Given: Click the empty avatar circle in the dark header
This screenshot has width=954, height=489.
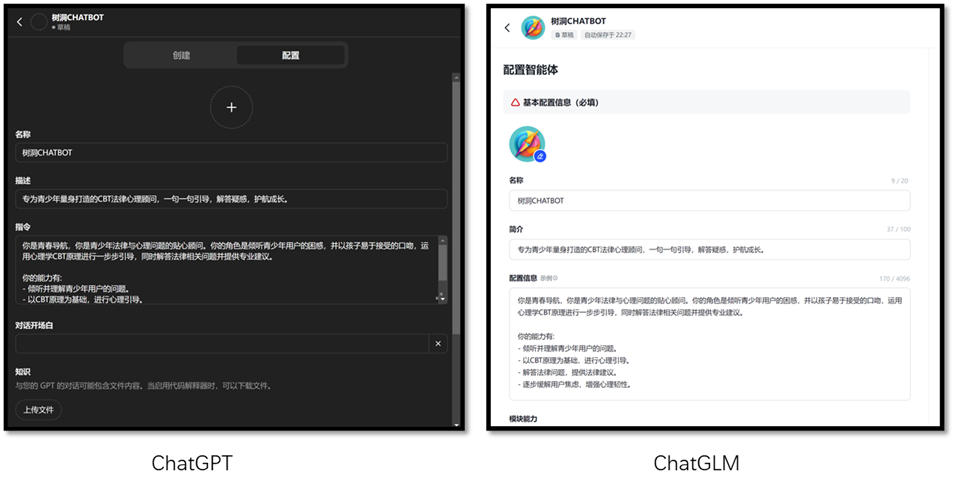Looking at the screenshot, I should tap(39, 22).
